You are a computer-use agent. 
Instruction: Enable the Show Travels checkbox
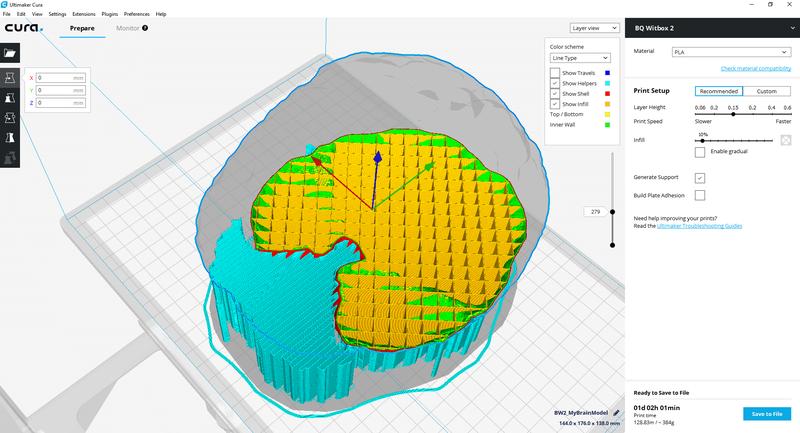[555, 74]
